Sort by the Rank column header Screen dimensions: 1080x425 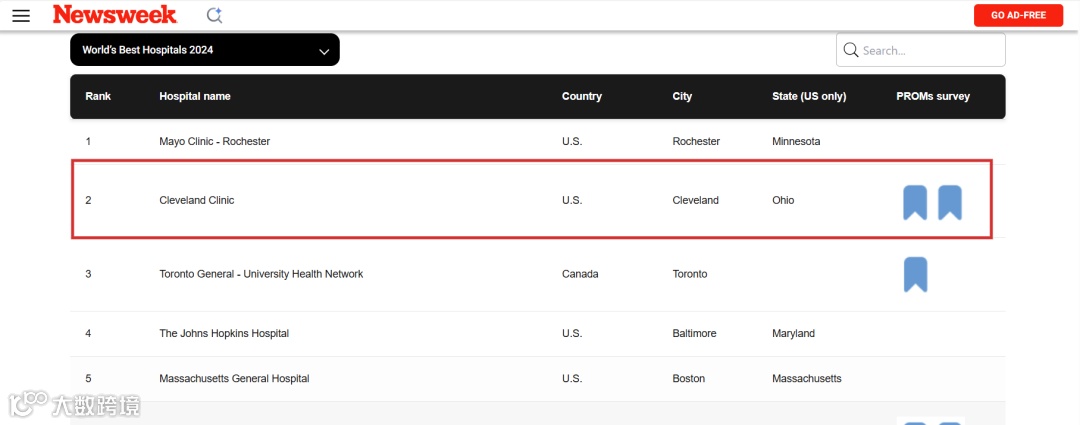tap(98, 96)
